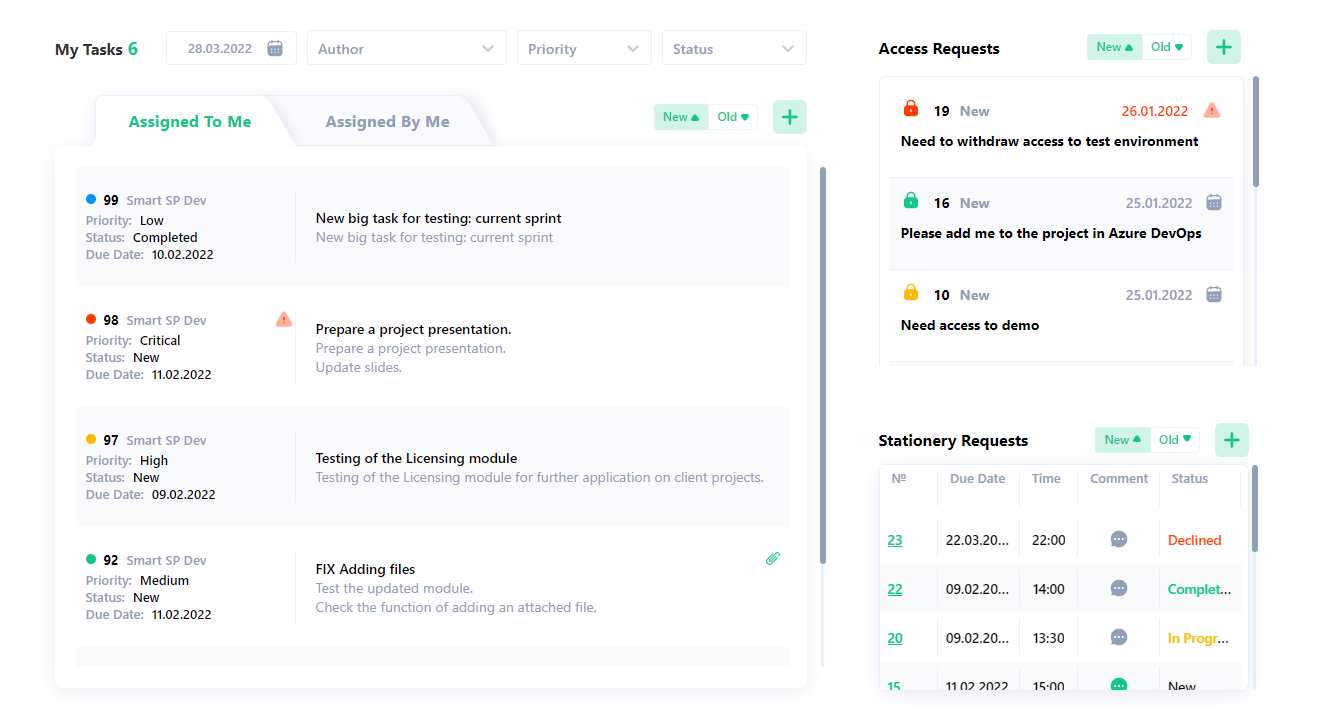1326x709 pixels.
Task: Click the comment bubble for stationery request 23
Action: 1119,539
